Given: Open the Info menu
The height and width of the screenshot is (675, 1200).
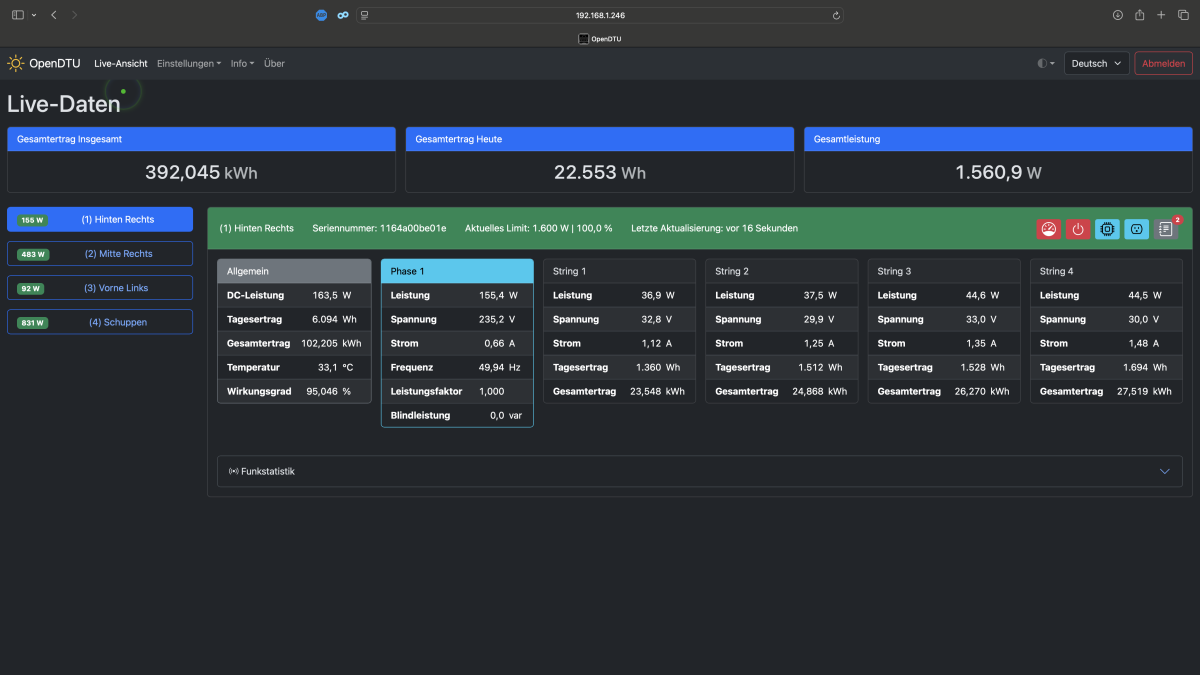Looking at the screenshot, I should point(242,63).
